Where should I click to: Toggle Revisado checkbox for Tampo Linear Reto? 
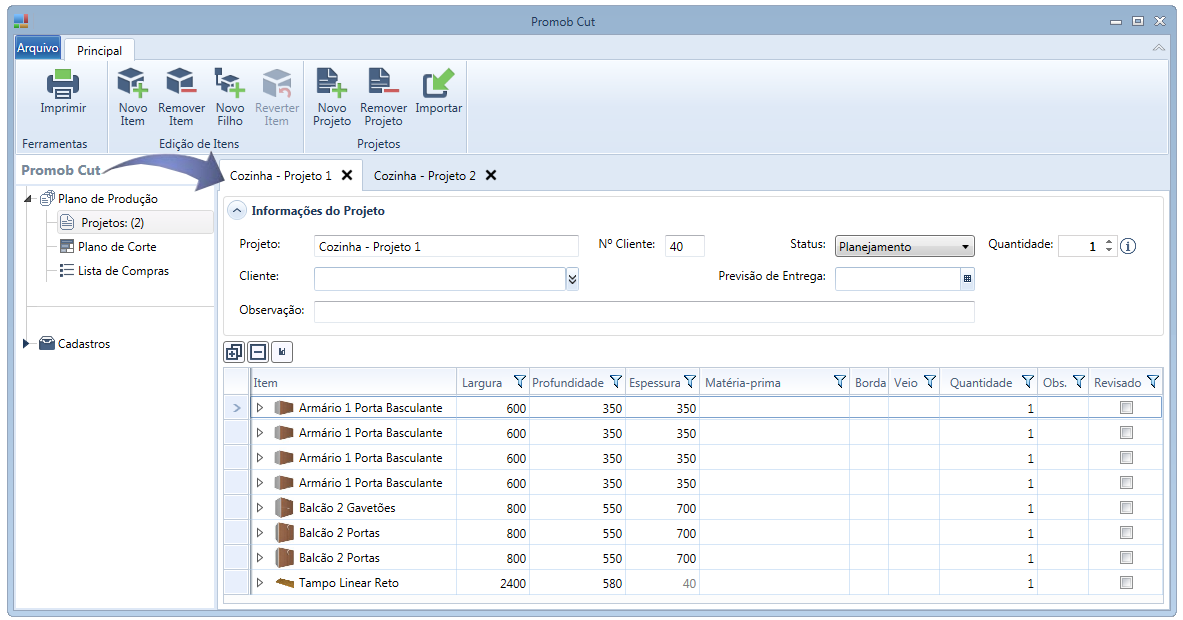(x=1126, y=583)
